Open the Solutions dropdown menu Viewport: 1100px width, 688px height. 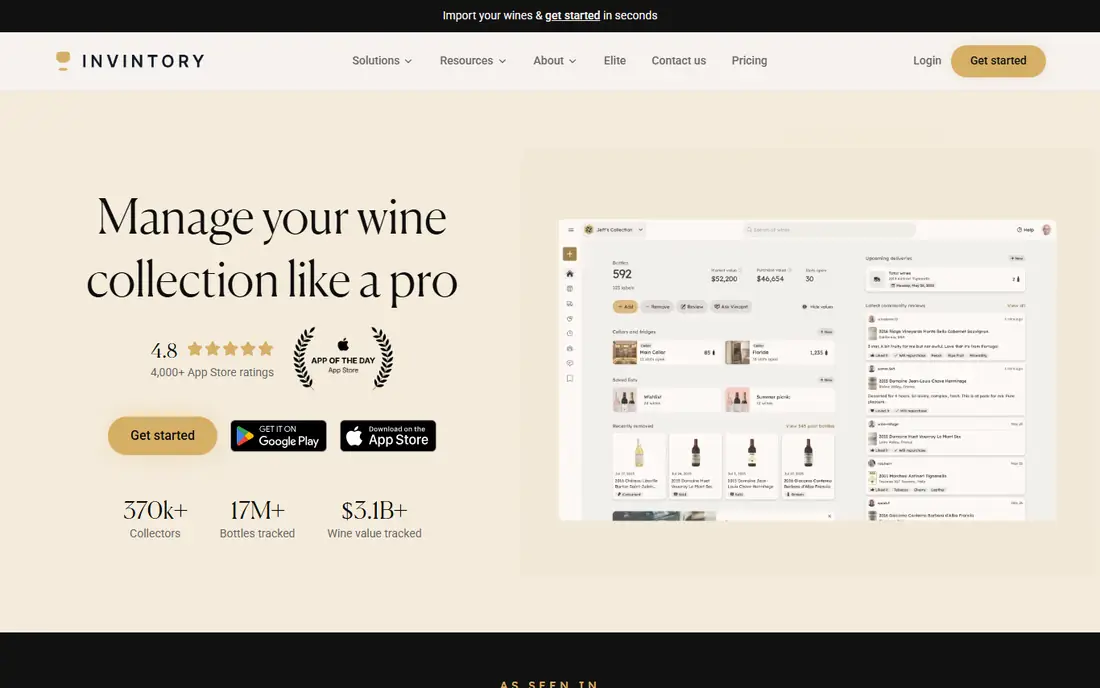(x=382, y=61)
